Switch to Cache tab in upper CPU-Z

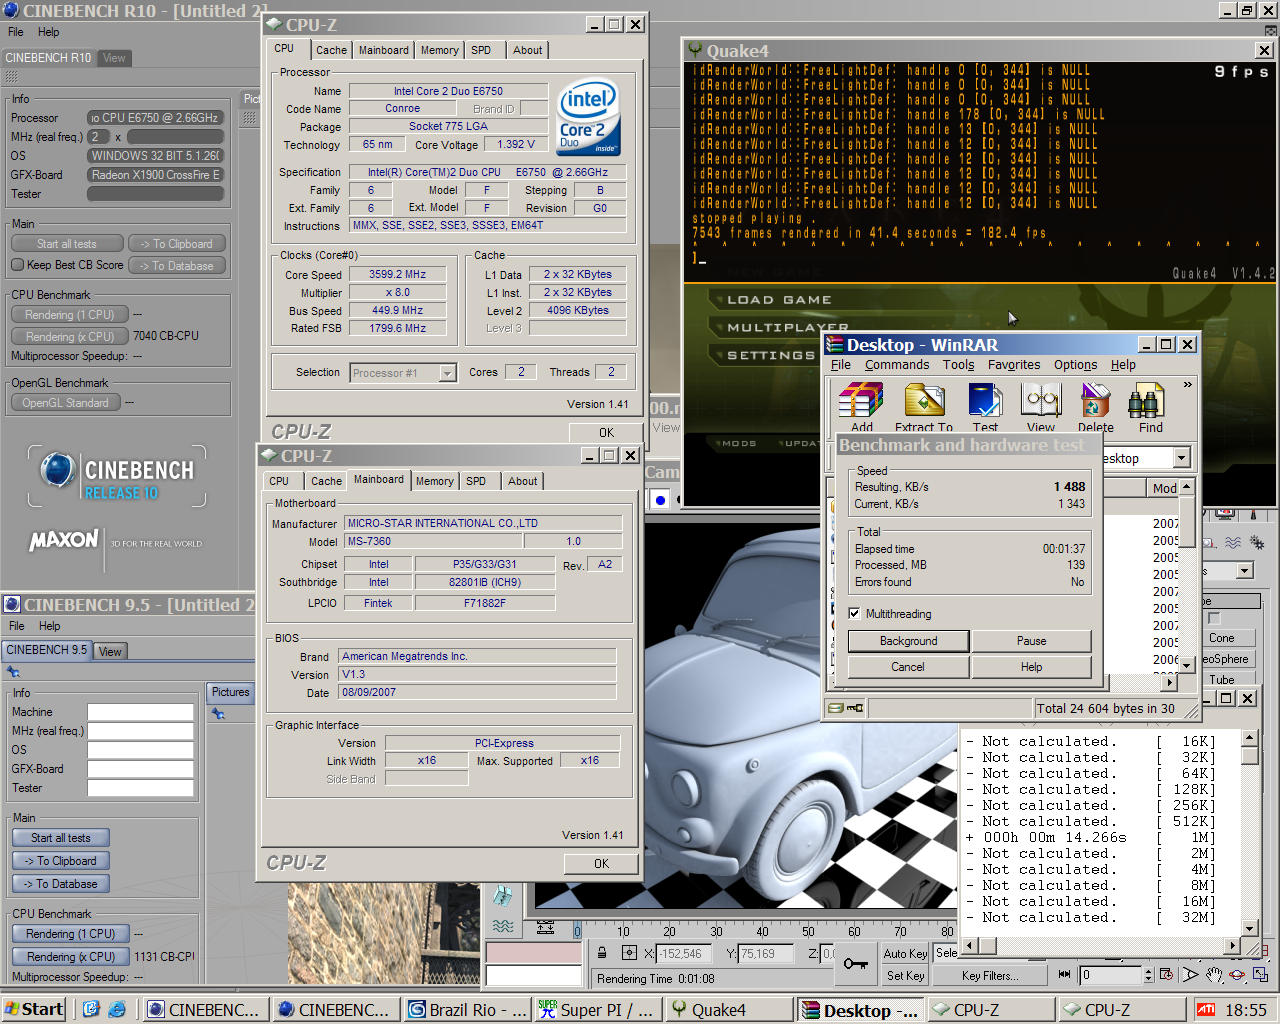point(331,50)
